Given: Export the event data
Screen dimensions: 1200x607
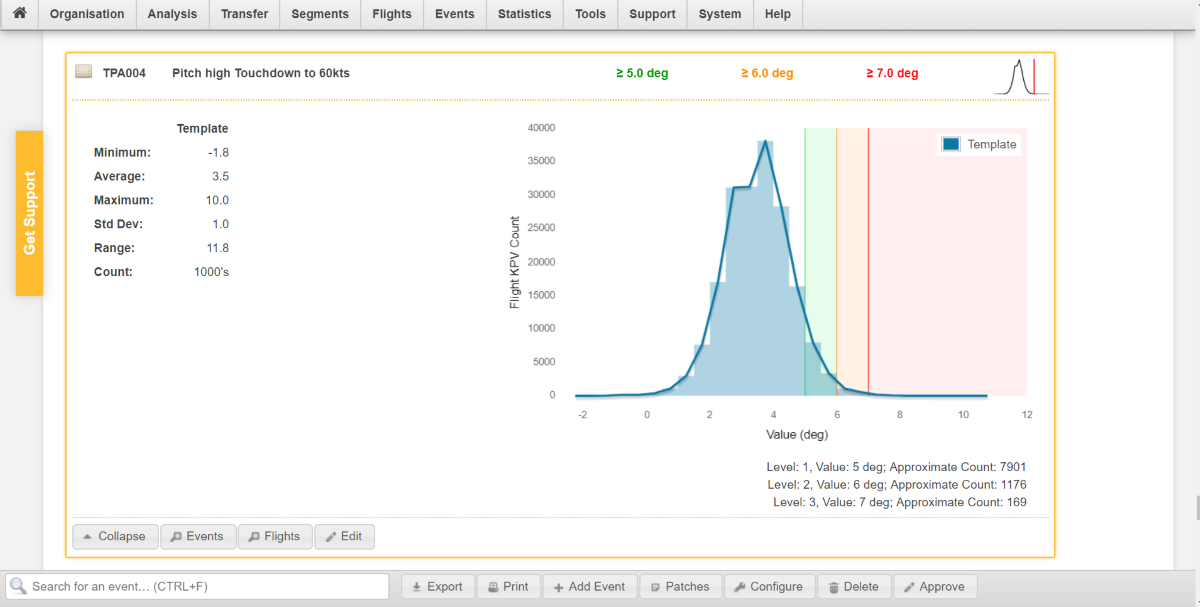Looking at the screenshot, I should tap(437, 587).
